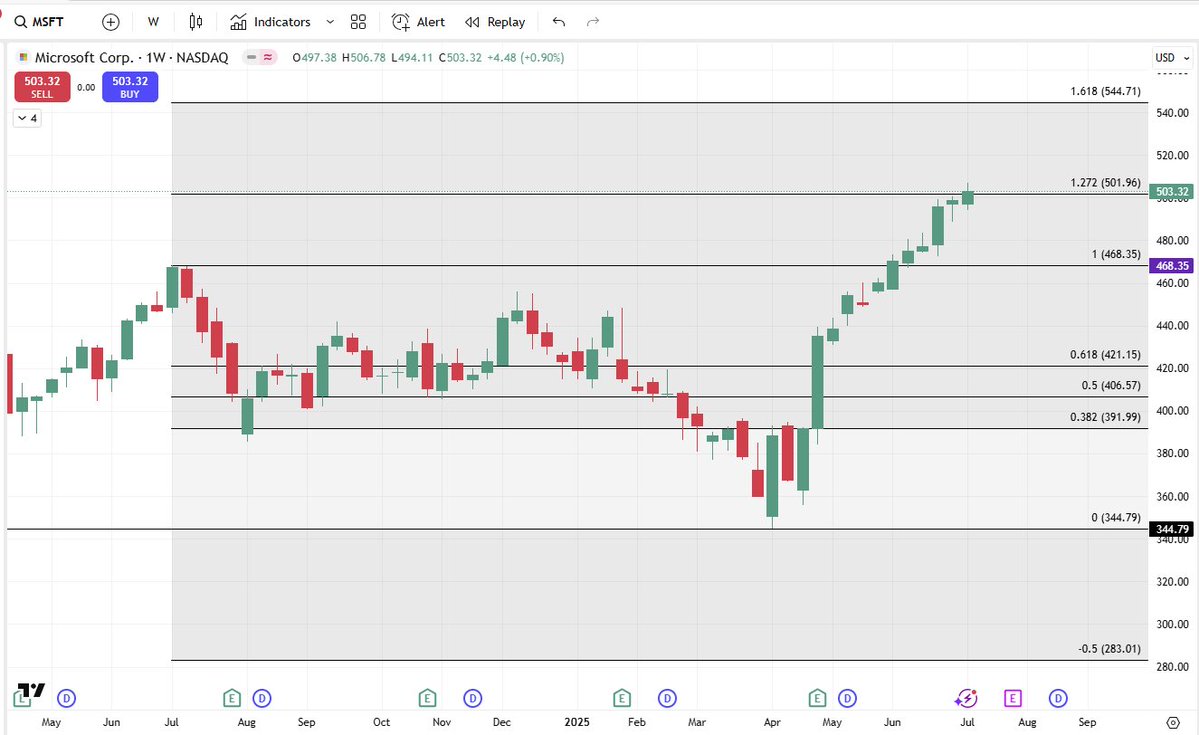Image resolution: width=1199 pixels, height=735 pixels.
Task: Select the 1.618 (544.71) Fibonacci label
Action: tap(1105, 91)
